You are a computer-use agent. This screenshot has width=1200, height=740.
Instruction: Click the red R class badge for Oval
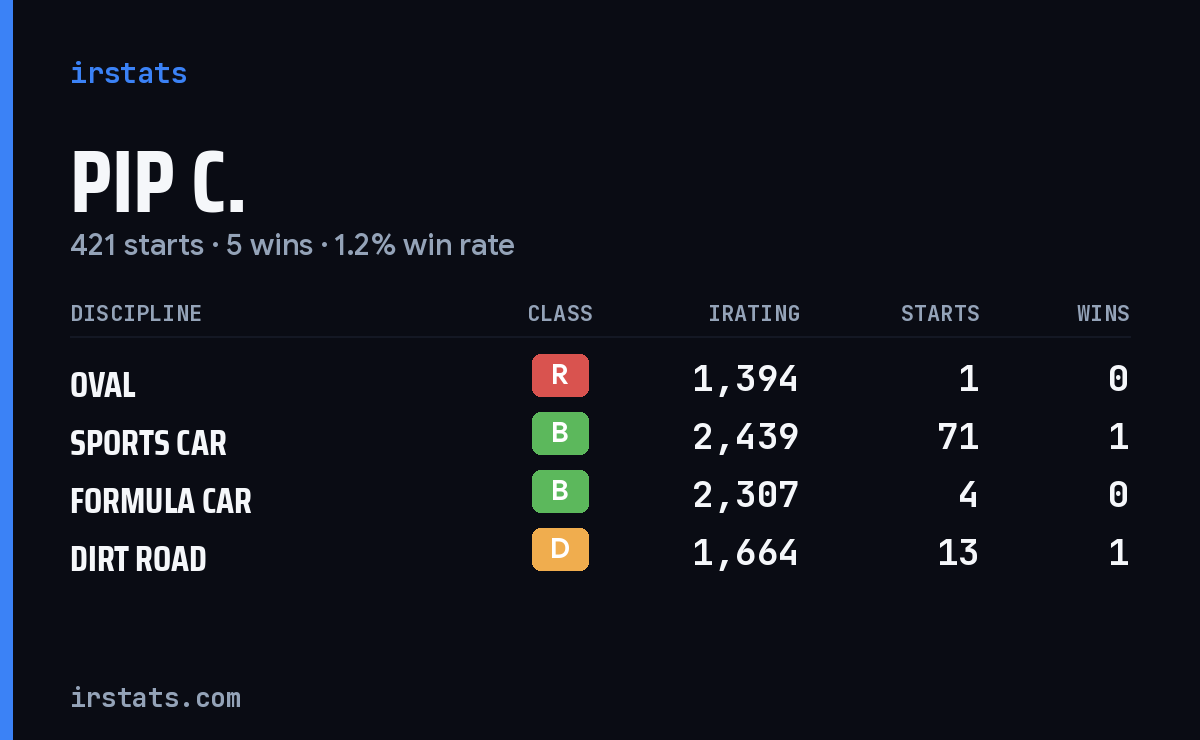click(560, 375)
